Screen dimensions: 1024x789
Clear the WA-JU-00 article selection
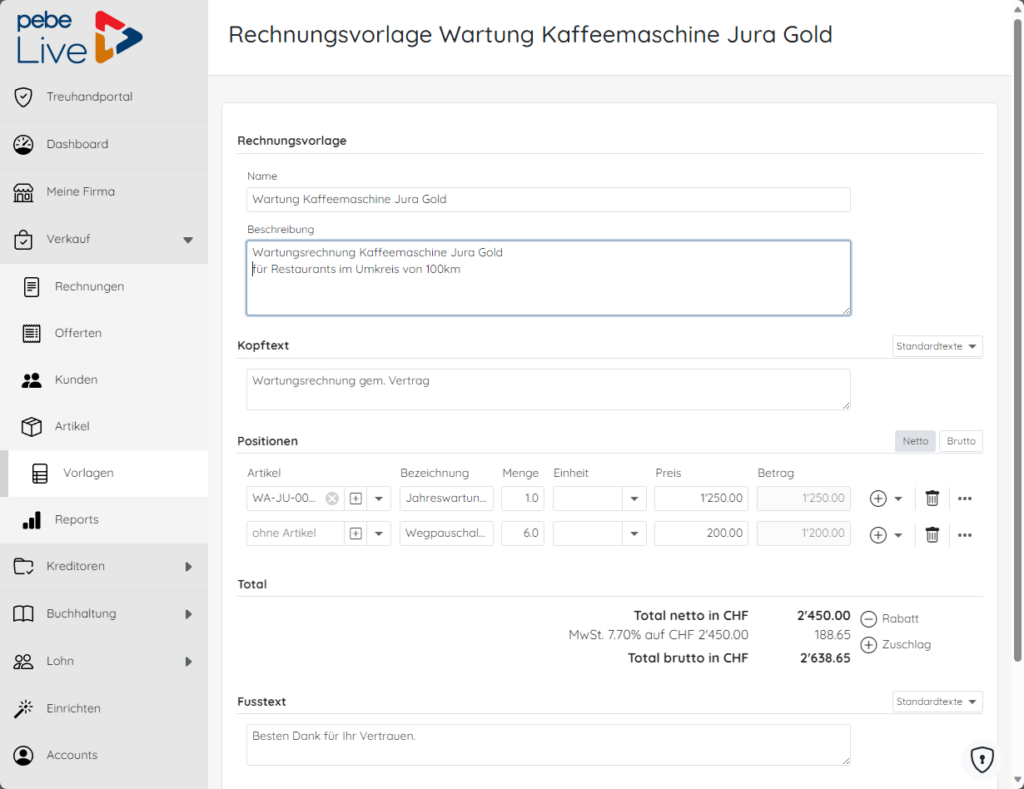pos(332,498)
